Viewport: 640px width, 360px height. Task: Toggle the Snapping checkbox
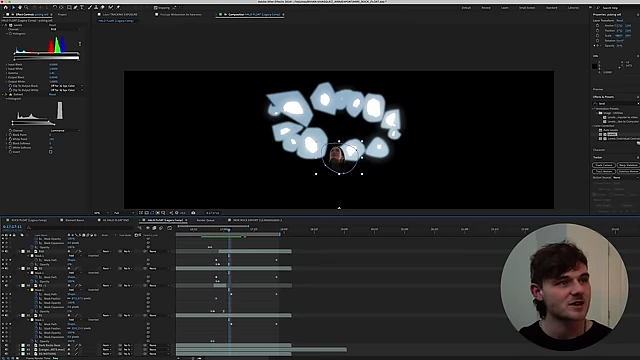click(x=156, y=8)
